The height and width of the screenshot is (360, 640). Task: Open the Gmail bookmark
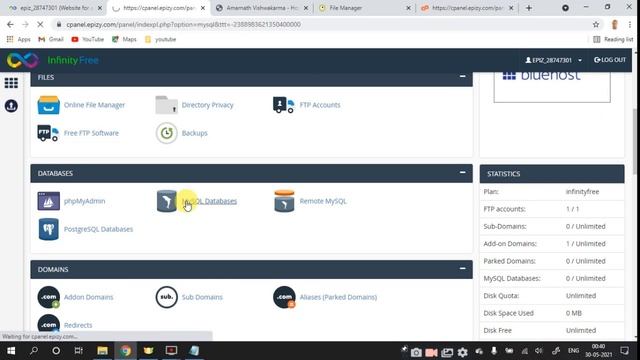click(51, 39)
